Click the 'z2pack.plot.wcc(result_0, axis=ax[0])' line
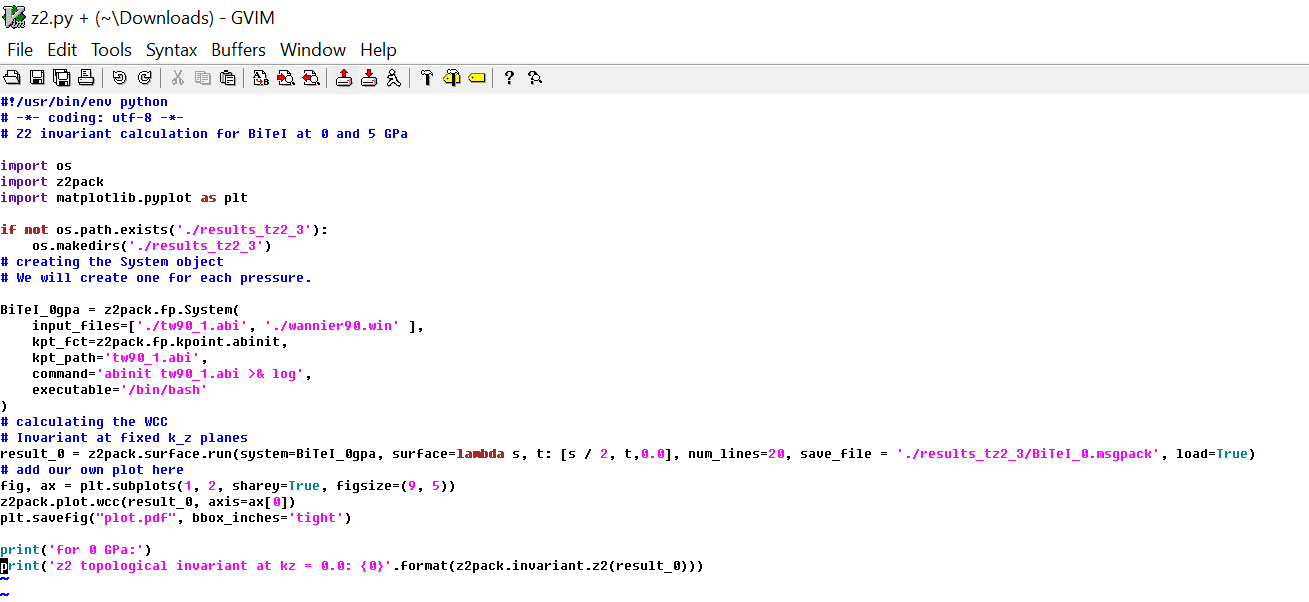The width and height of the screenshot is (1309, 602). coord(148,502)
